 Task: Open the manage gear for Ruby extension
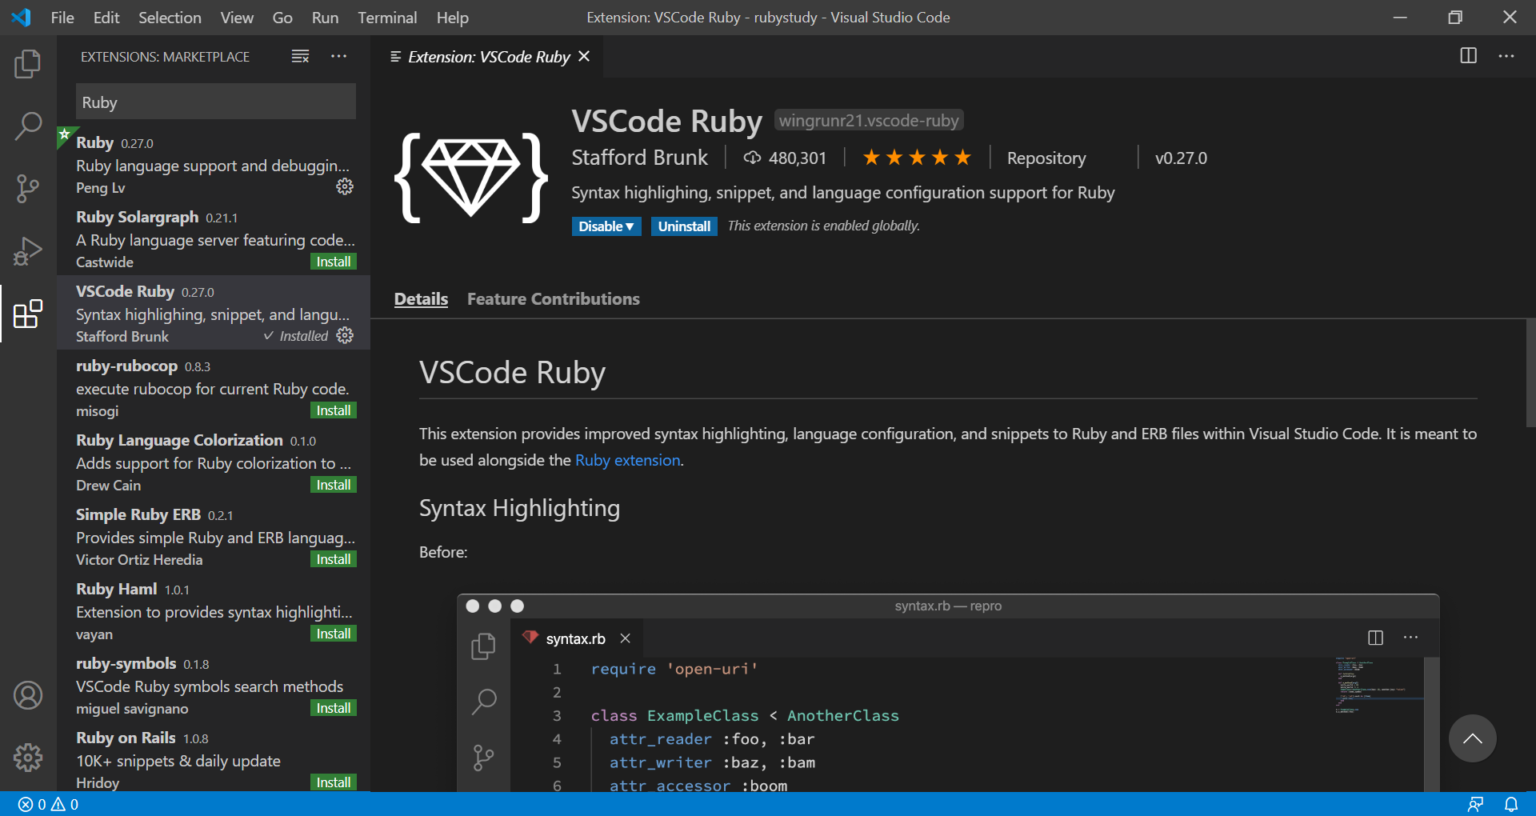pos(345,187)
